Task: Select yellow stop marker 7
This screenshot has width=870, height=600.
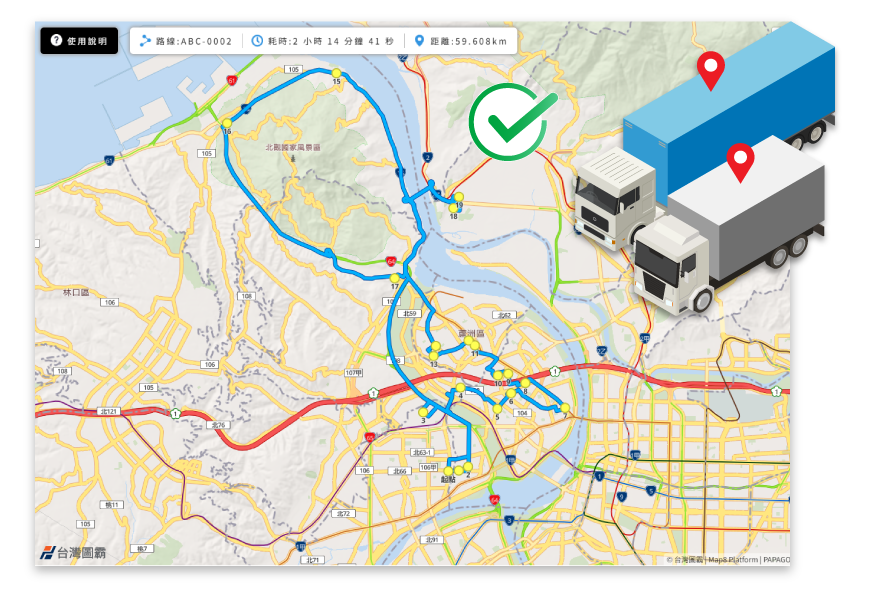Action: 565,408
